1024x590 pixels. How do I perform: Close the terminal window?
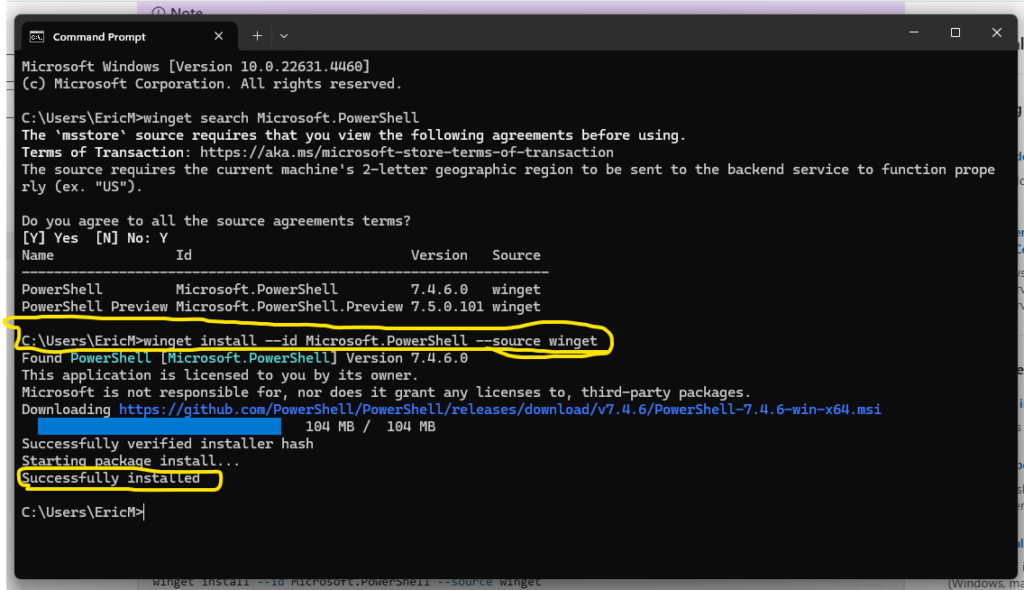(997, 32)
